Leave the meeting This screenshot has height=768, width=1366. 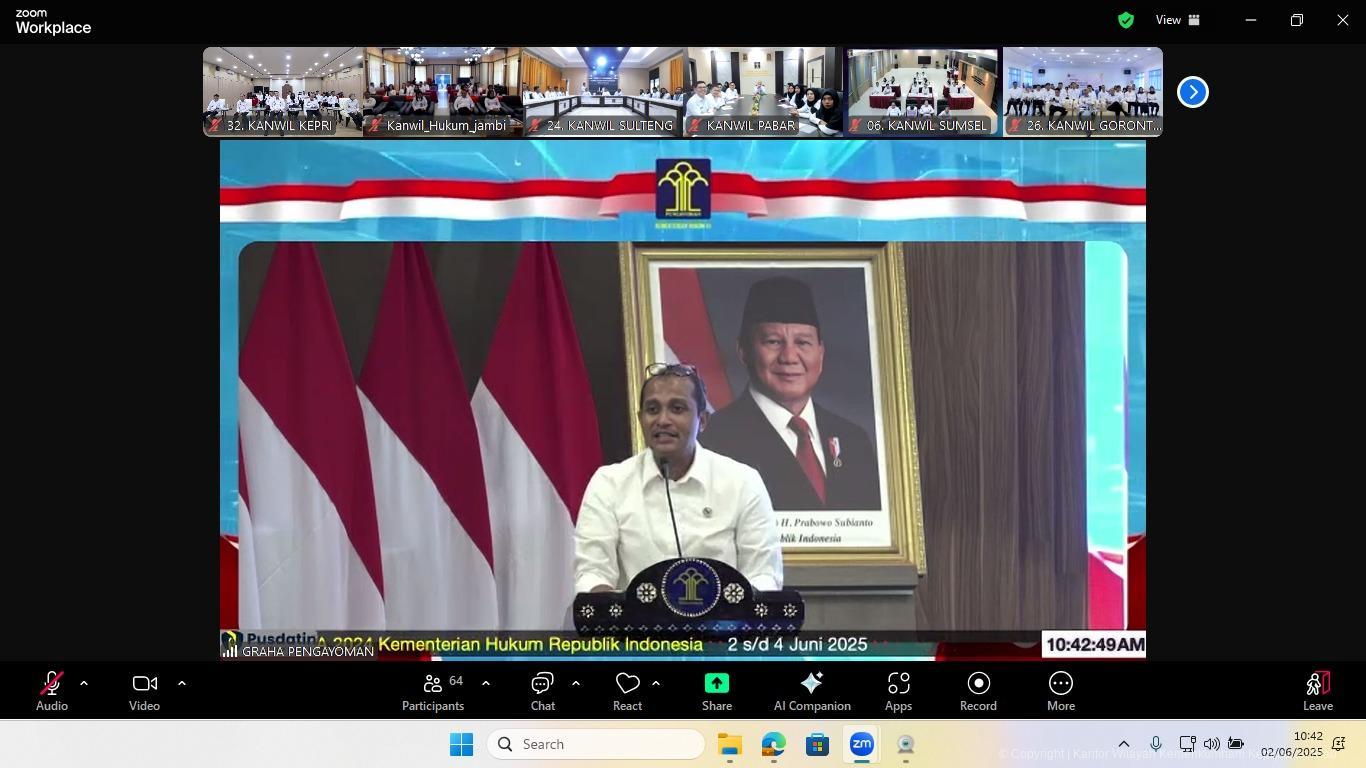[x=1317, y=690]
